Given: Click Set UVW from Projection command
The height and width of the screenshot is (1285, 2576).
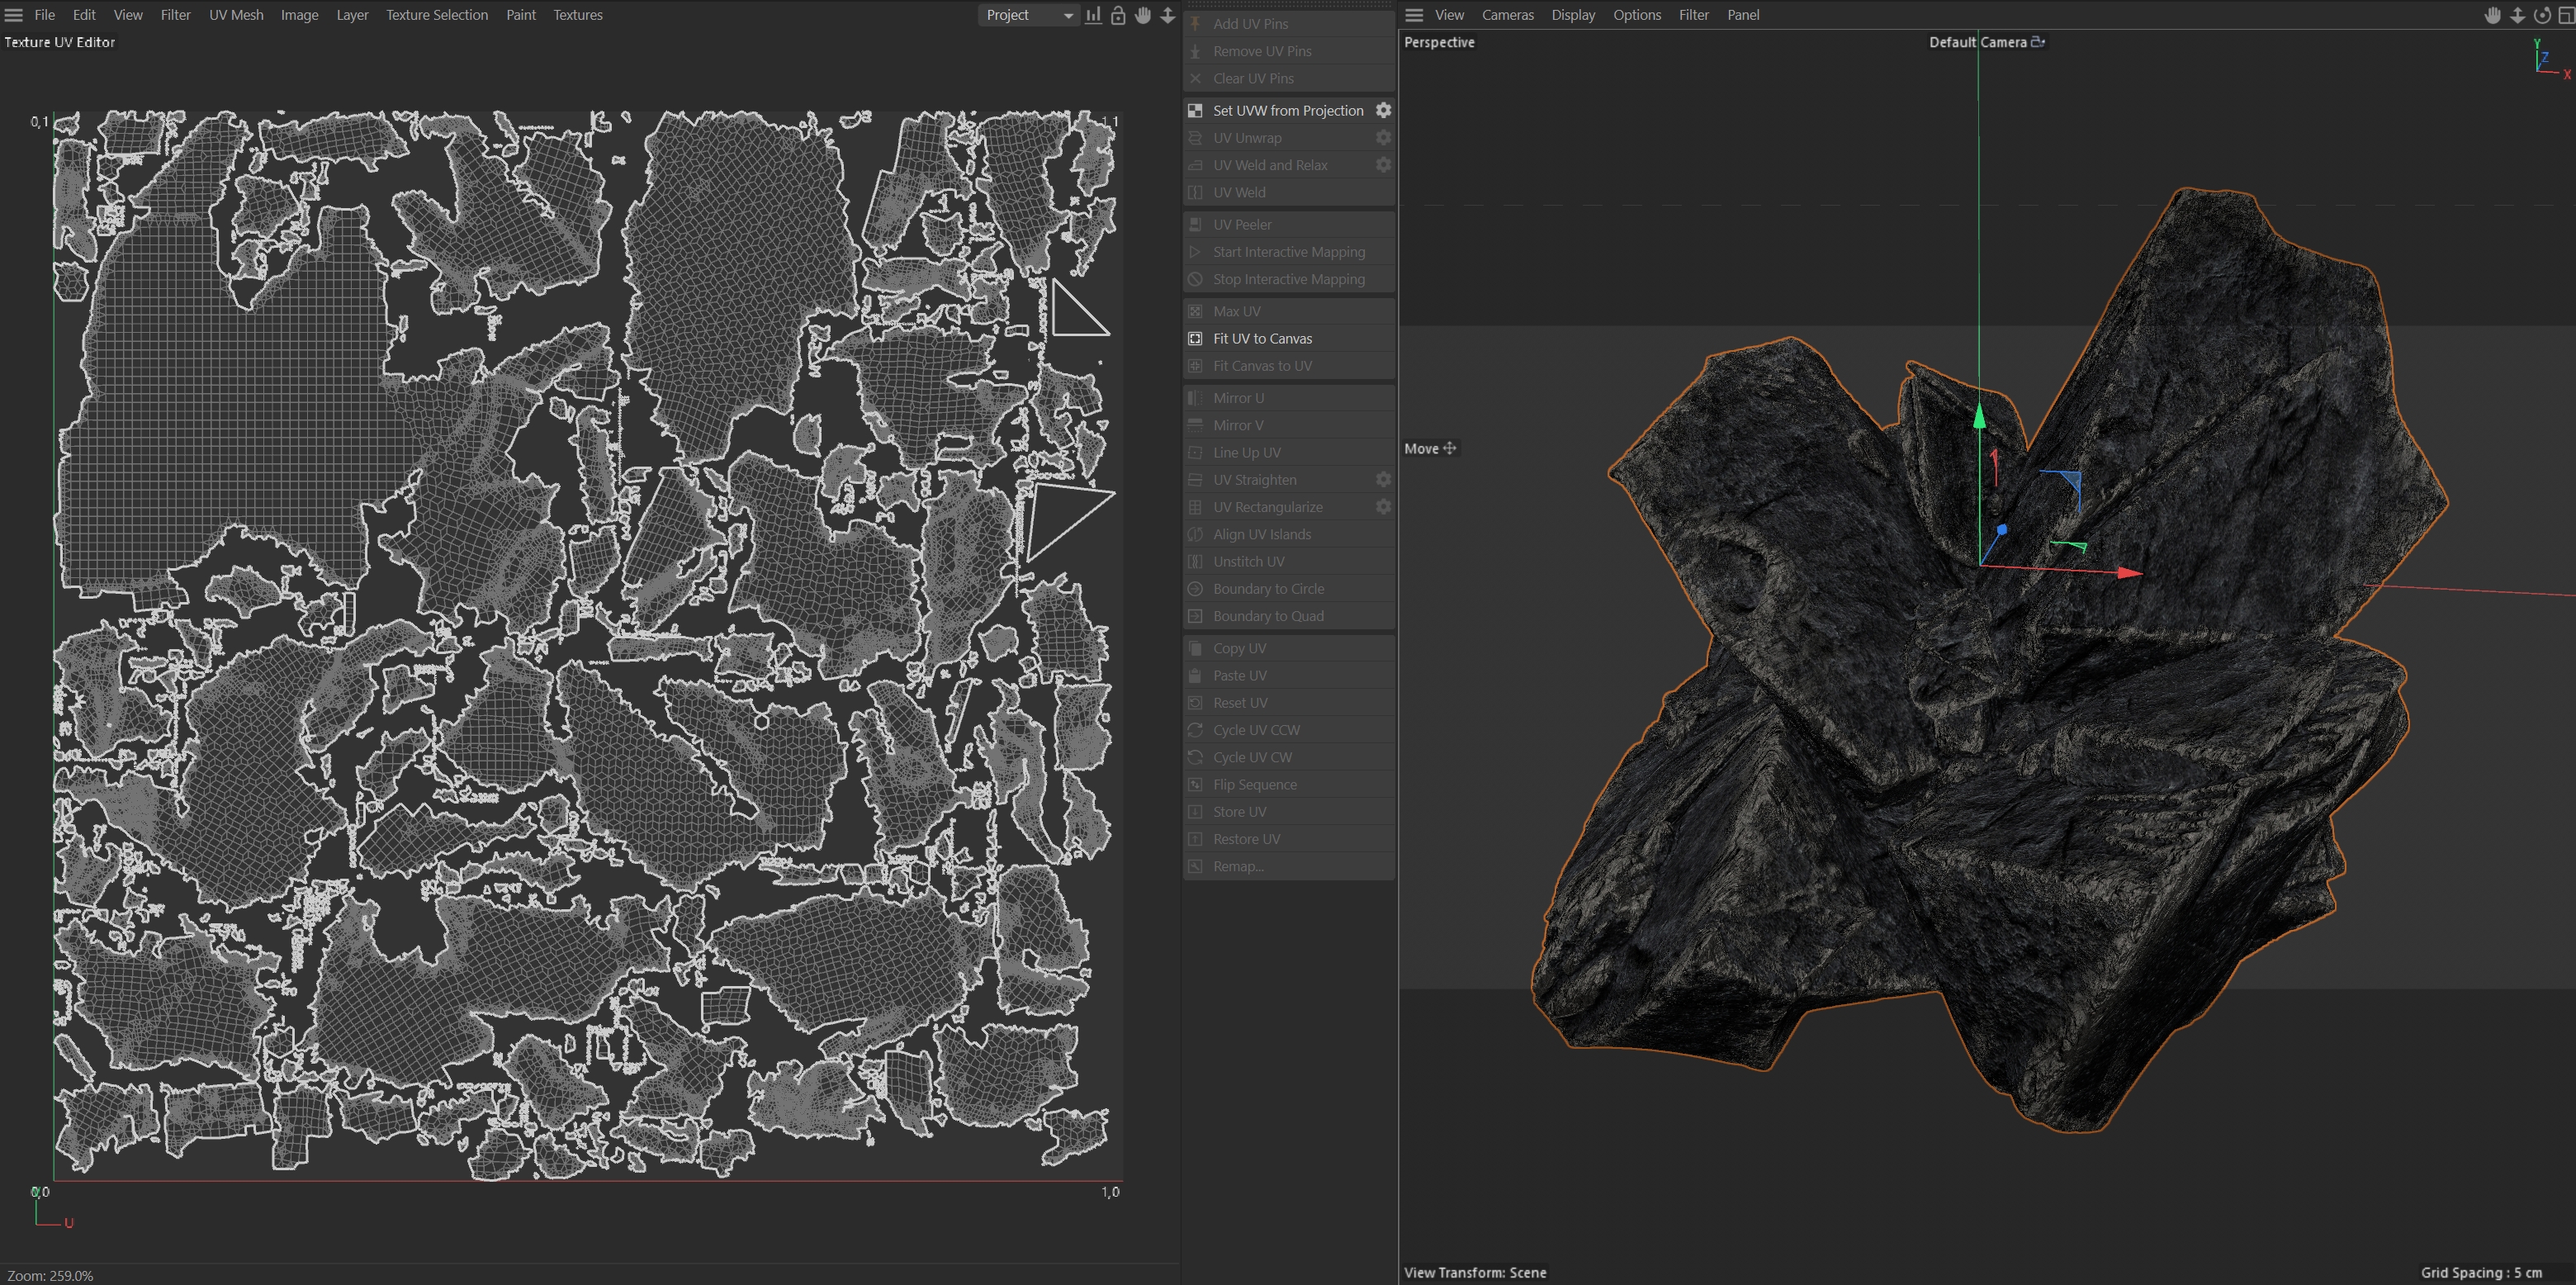Looking at the screenshot, I should 1287,110.
